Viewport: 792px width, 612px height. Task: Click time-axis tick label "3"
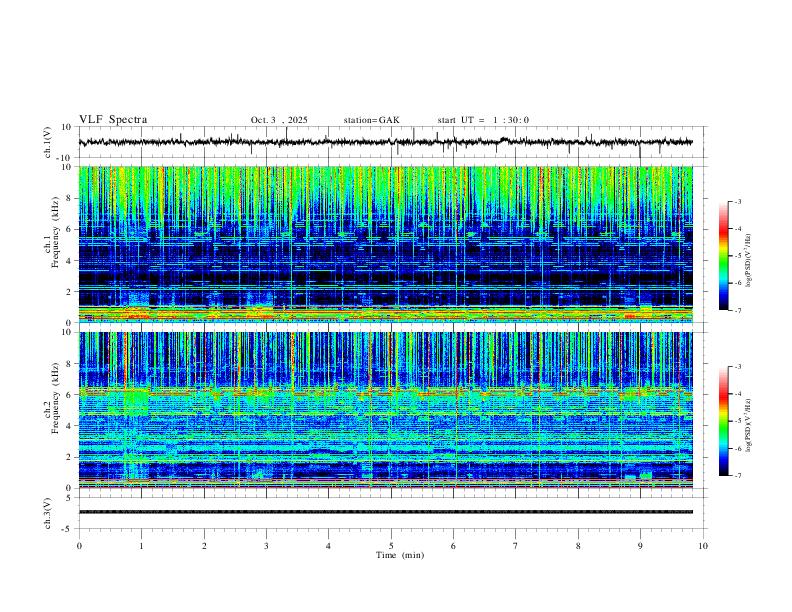pyautogui.click(x=266, y=546)
